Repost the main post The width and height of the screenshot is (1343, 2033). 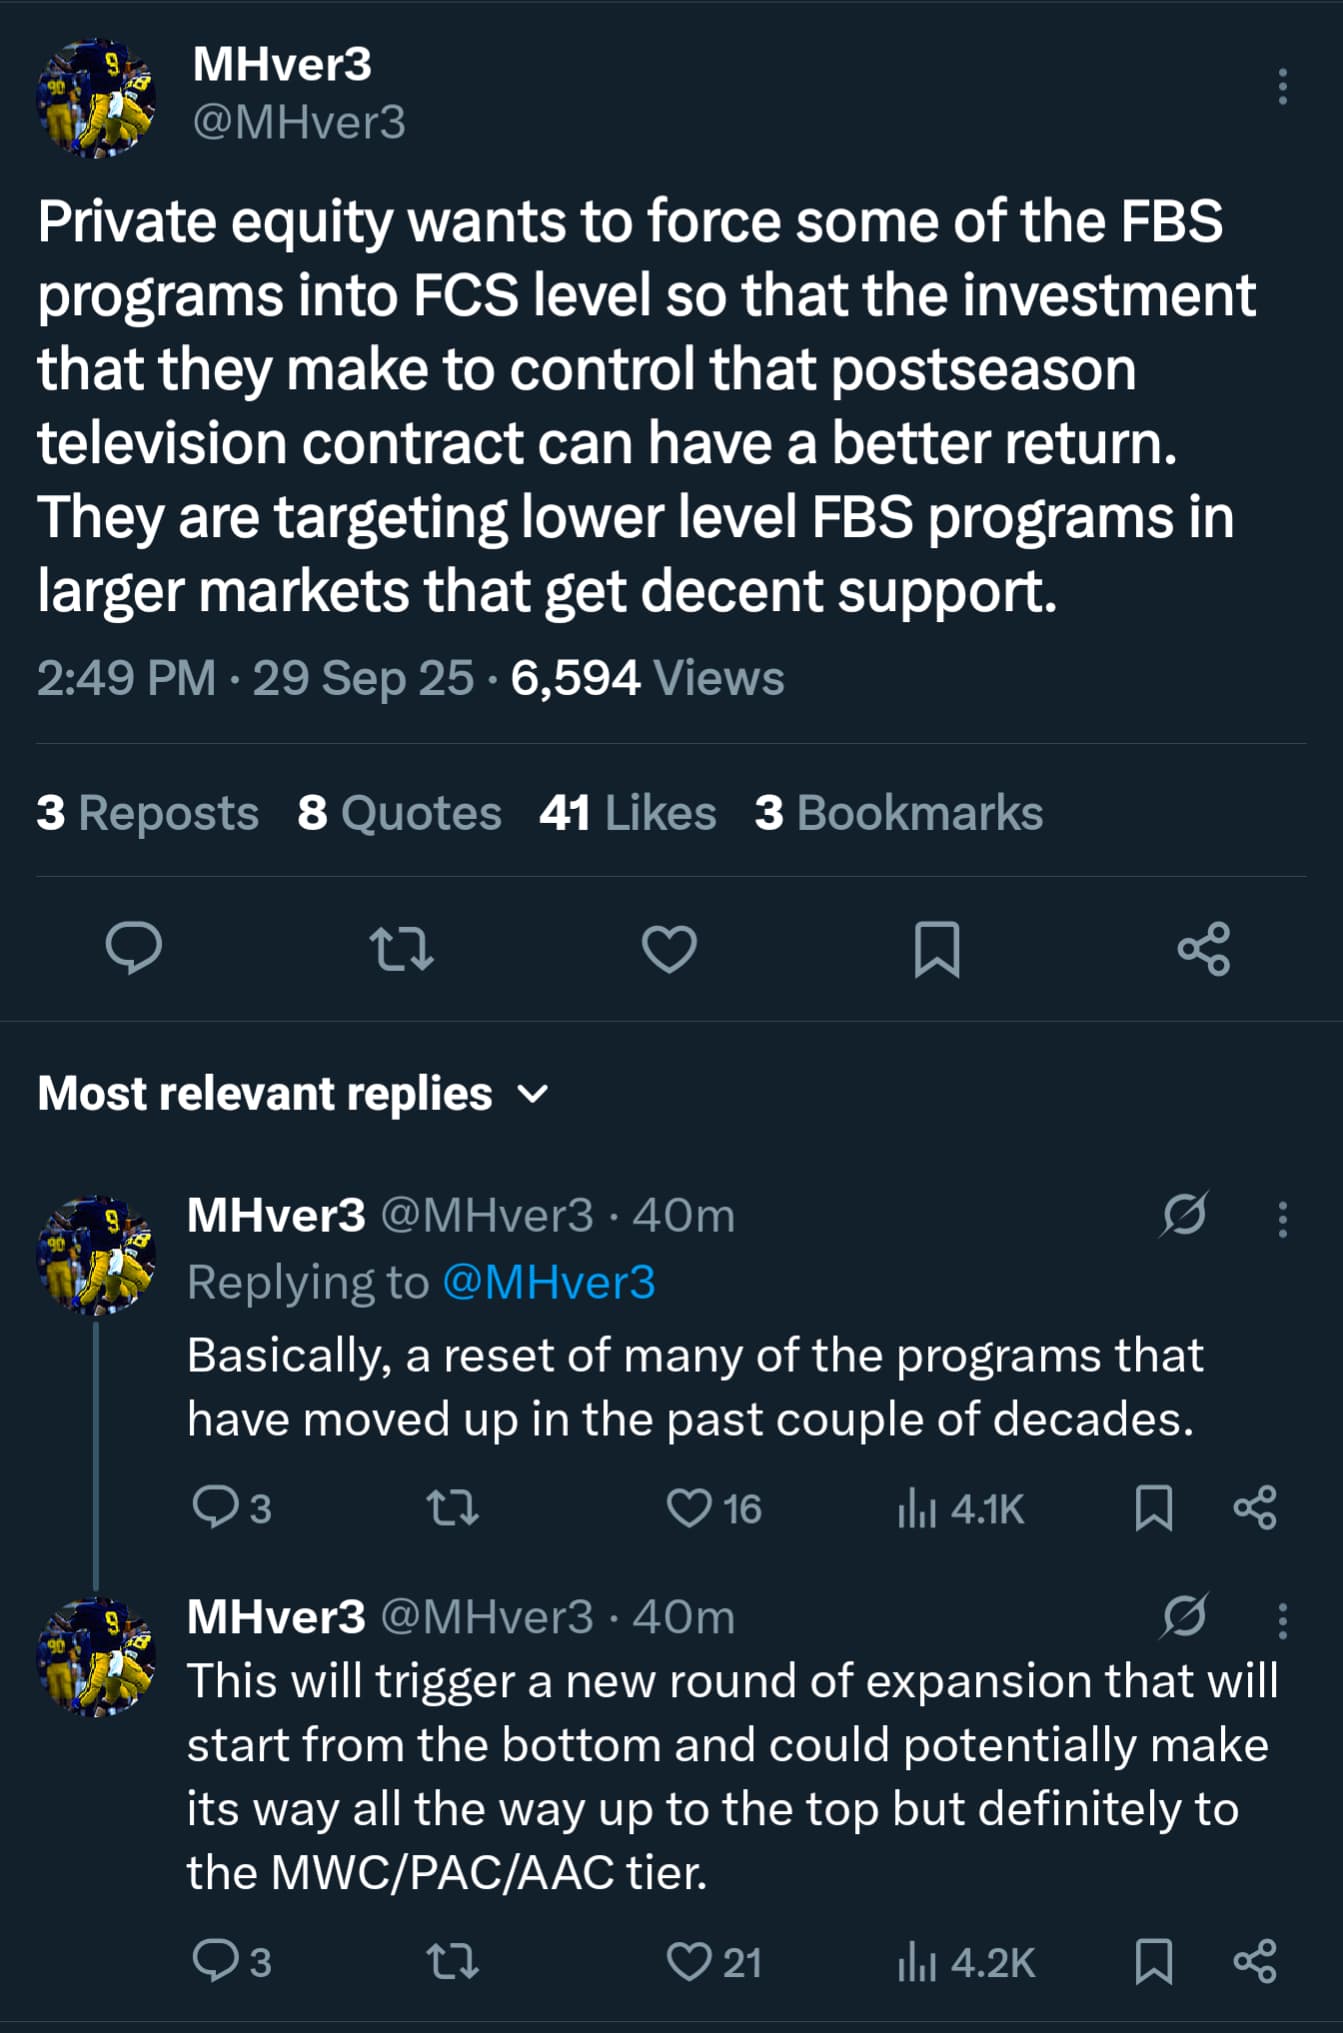point(401,948)
